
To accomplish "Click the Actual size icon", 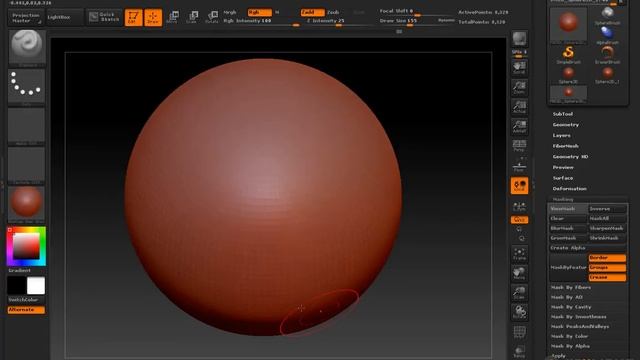I will 520,107.
